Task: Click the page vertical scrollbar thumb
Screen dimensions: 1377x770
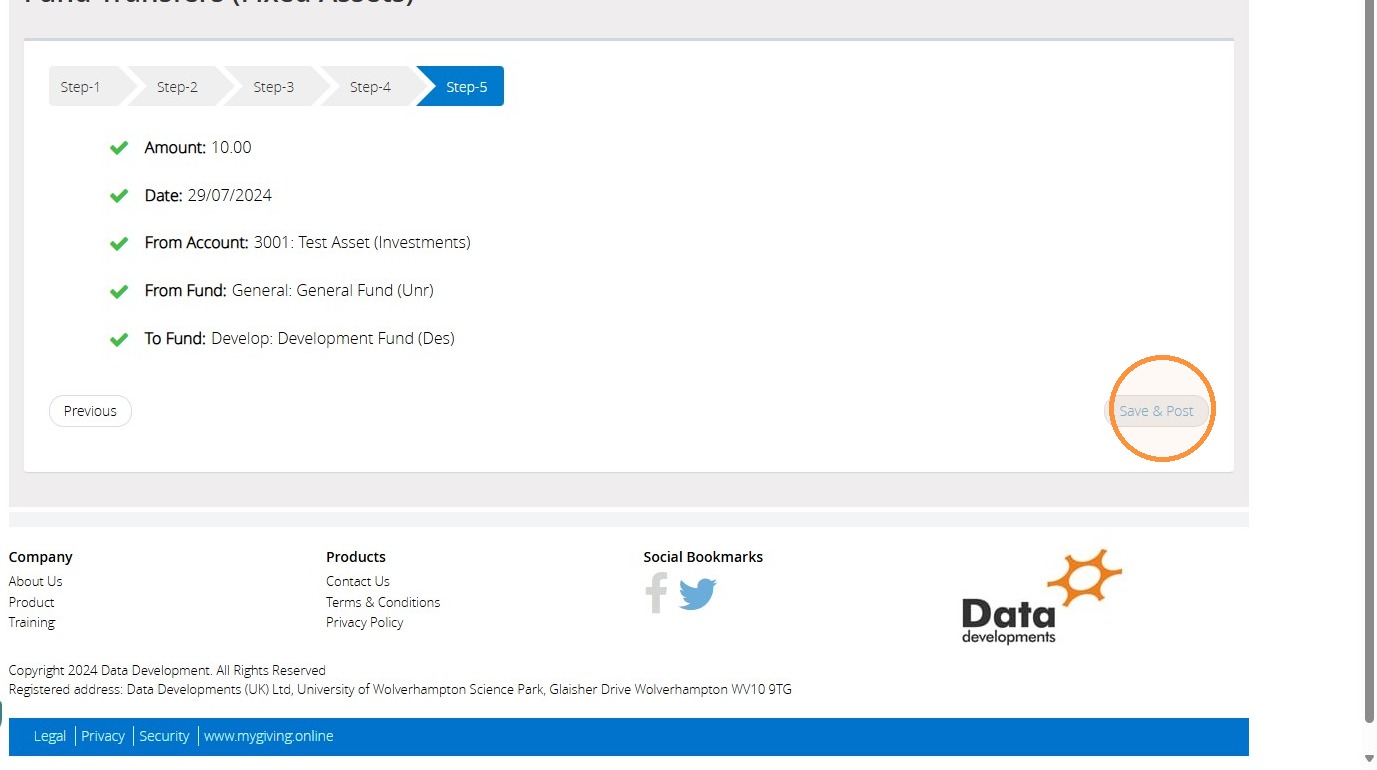Action: (x=1369, y=360)
